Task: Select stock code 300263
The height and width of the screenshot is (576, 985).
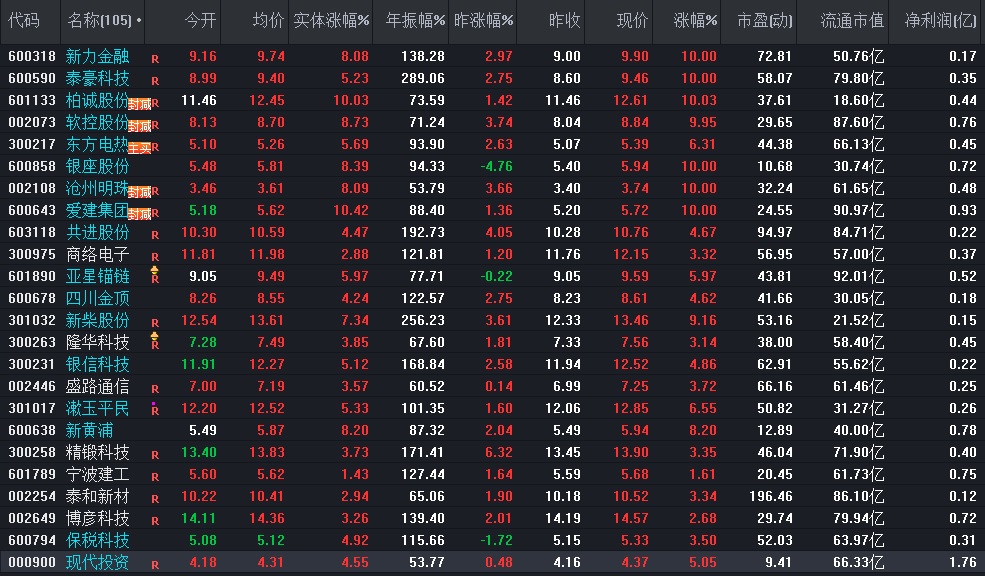Action: pos(32,342)
